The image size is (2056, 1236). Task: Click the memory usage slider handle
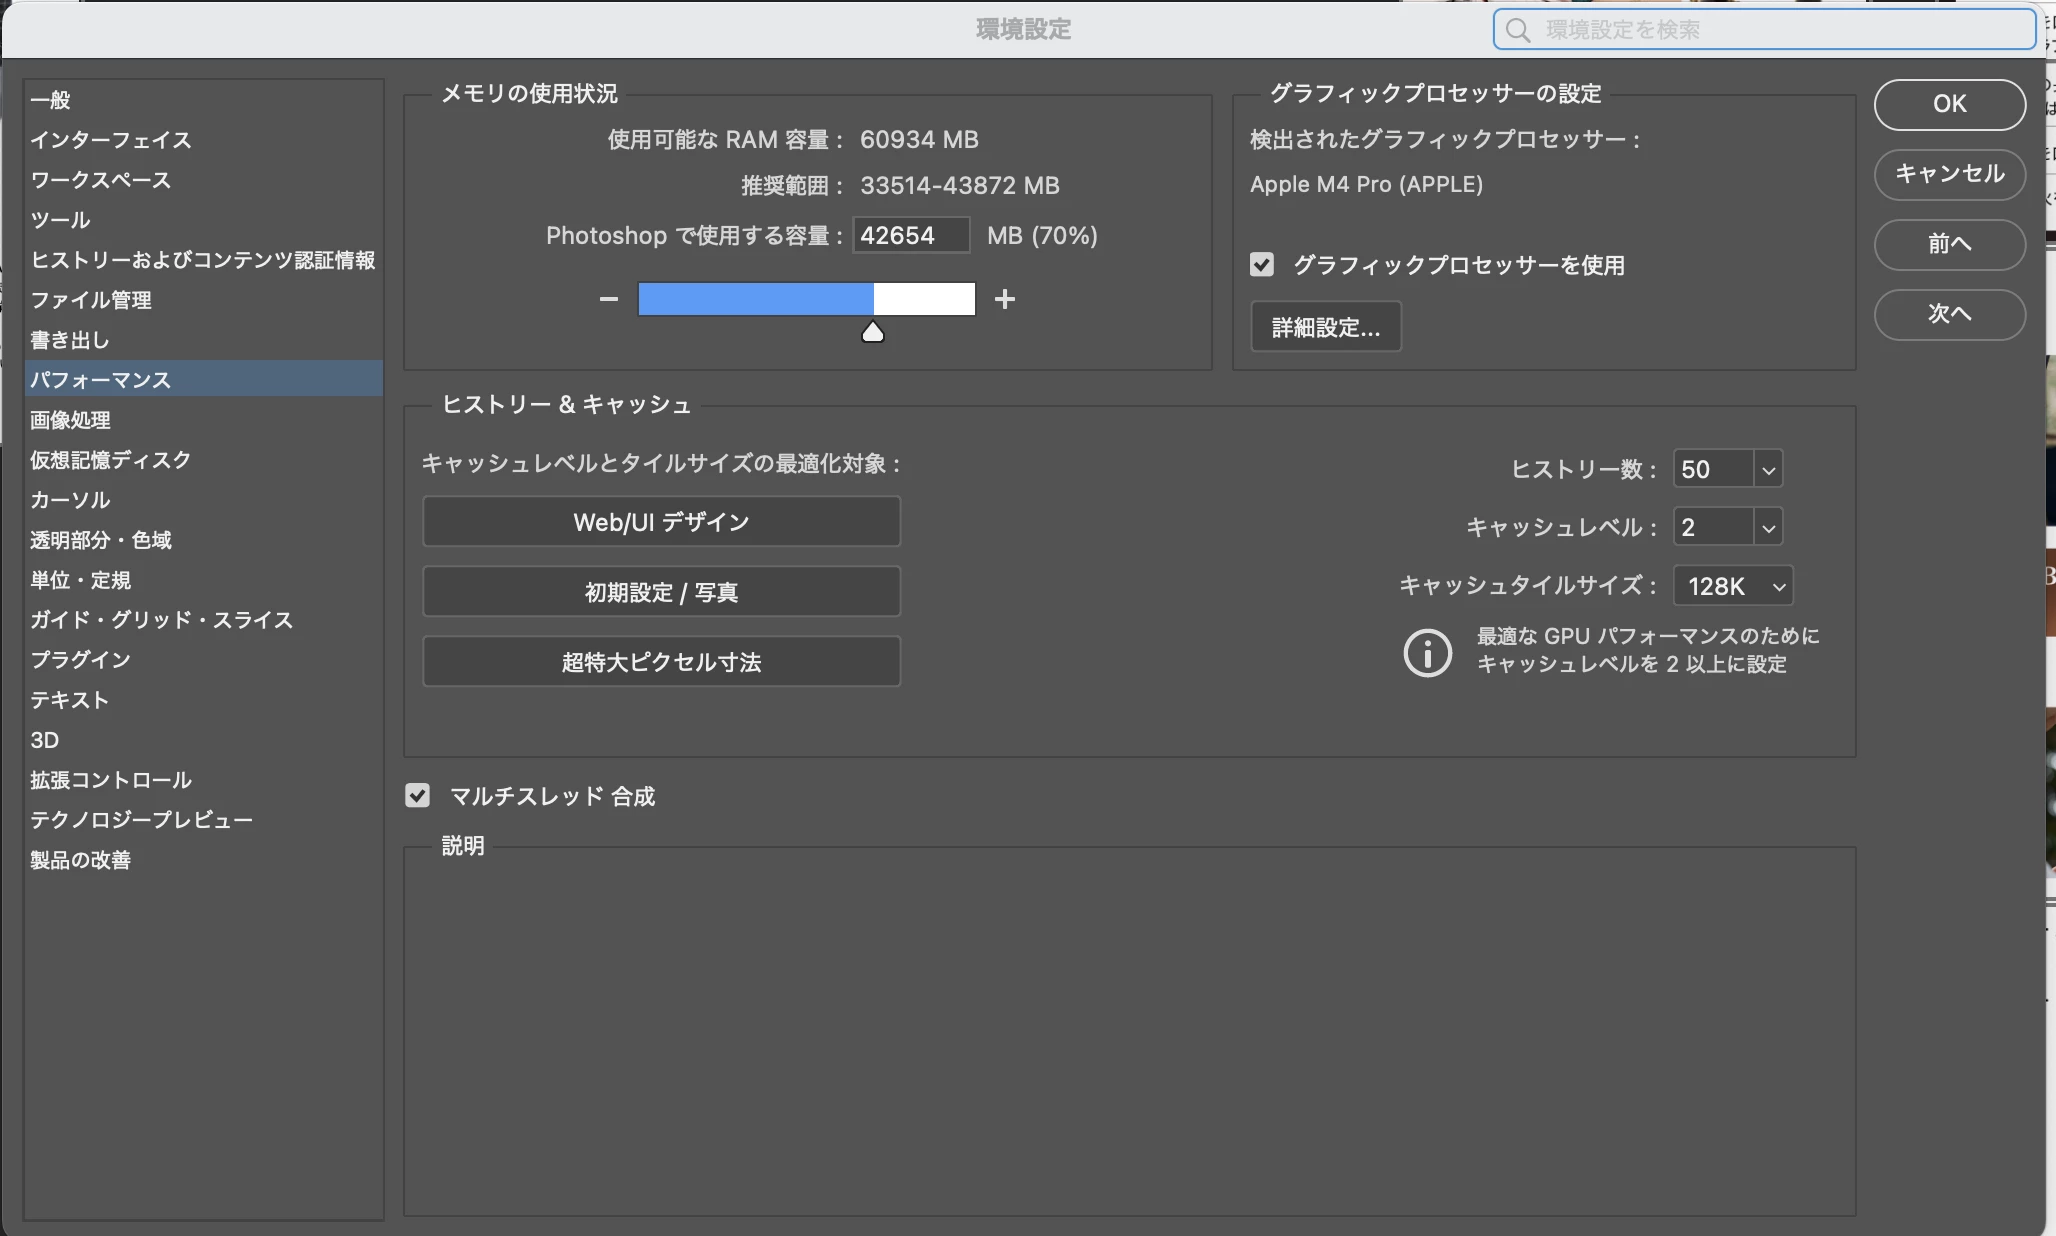coord(873,333)
